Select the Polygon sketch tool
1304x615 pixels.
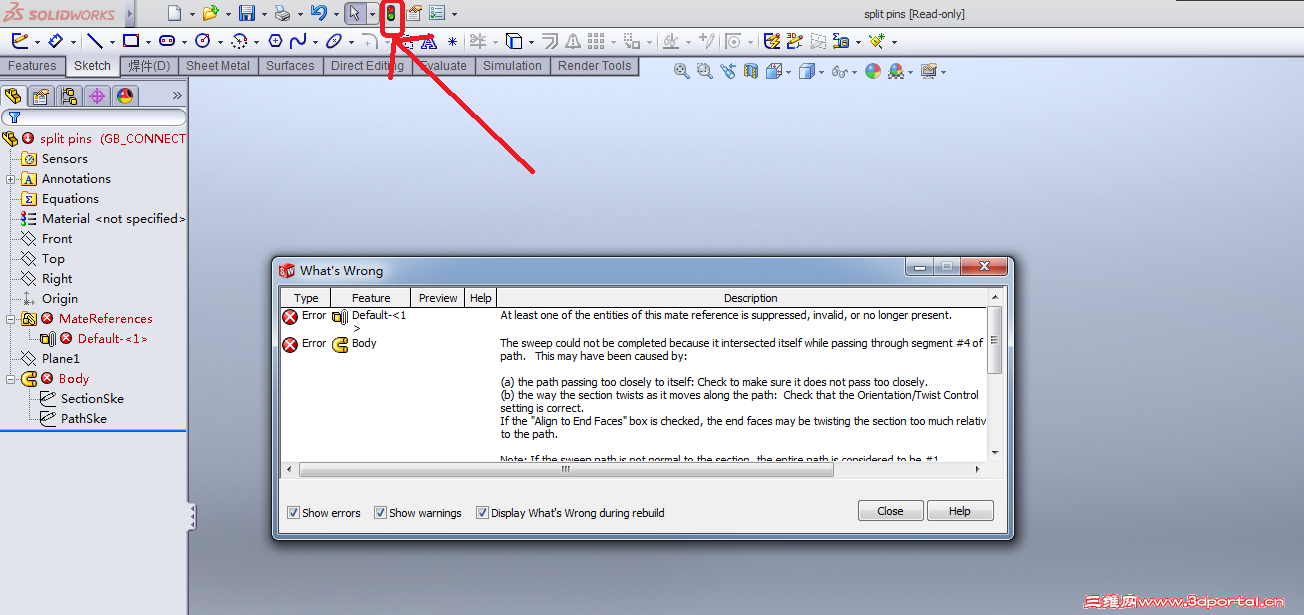[275, 41]
